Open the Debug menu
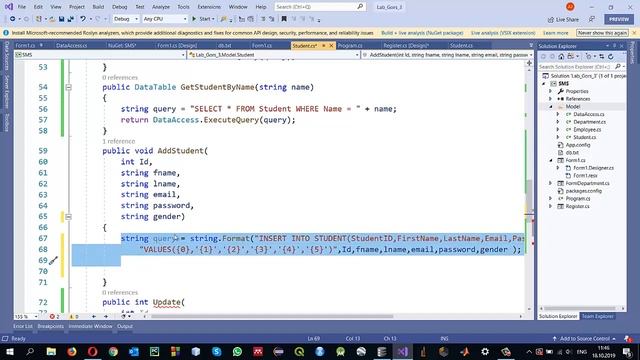 (x=119, y=7)
